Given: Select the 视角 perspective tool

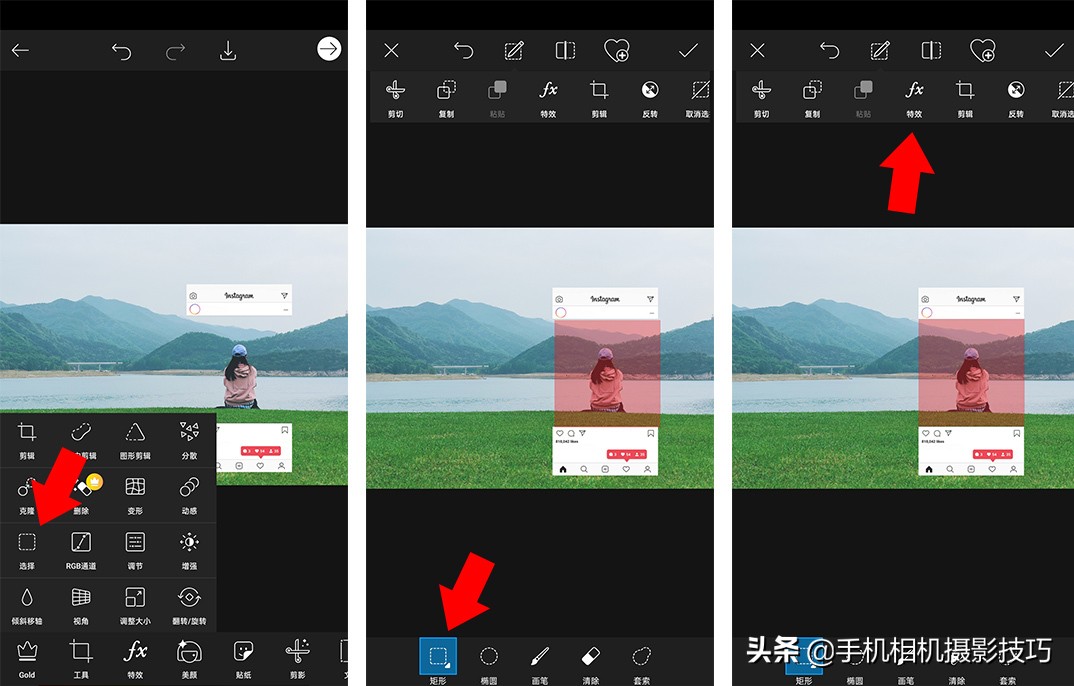Looking at the screenshot, I should [81, 606].
